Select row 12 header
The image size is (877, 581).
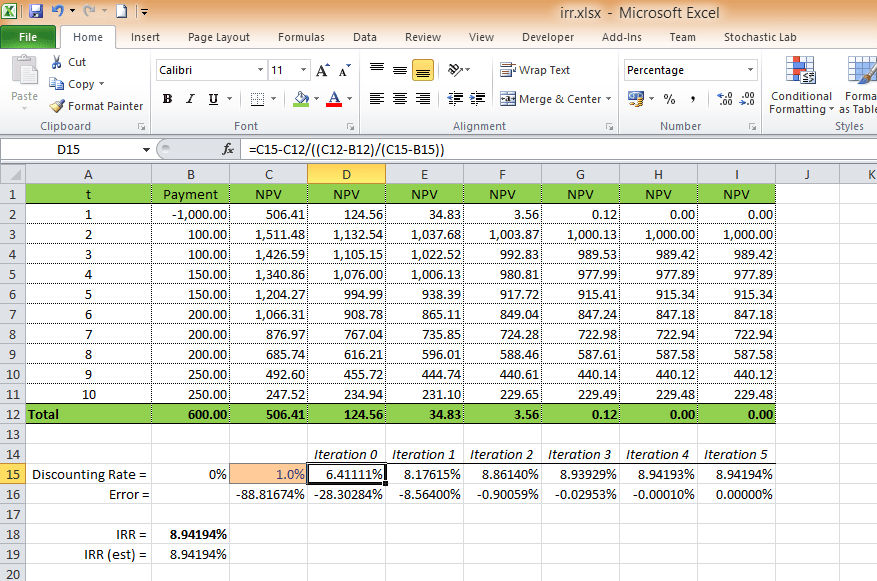(13, 414)
